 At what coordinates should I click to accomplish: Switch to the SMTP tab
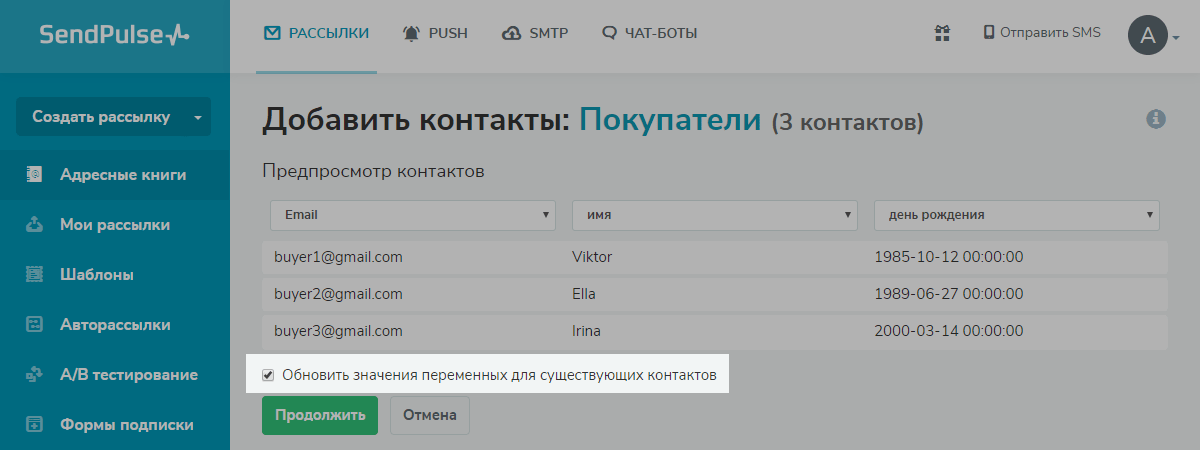[535, 33]
